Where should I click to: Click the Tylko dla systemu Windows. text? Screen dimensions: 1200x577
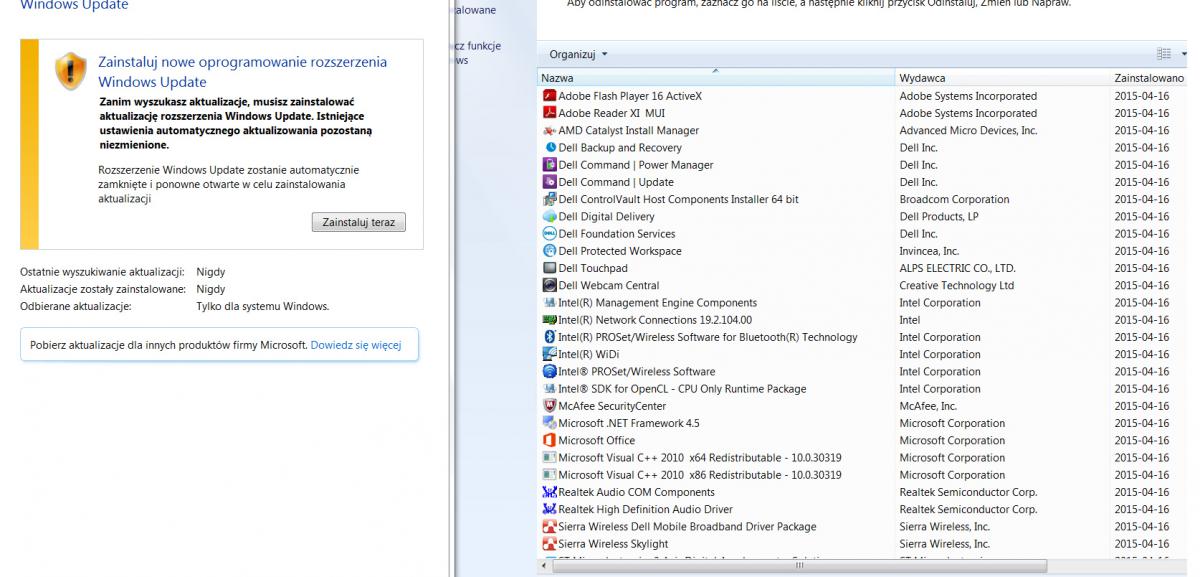[x=263, y=307]
